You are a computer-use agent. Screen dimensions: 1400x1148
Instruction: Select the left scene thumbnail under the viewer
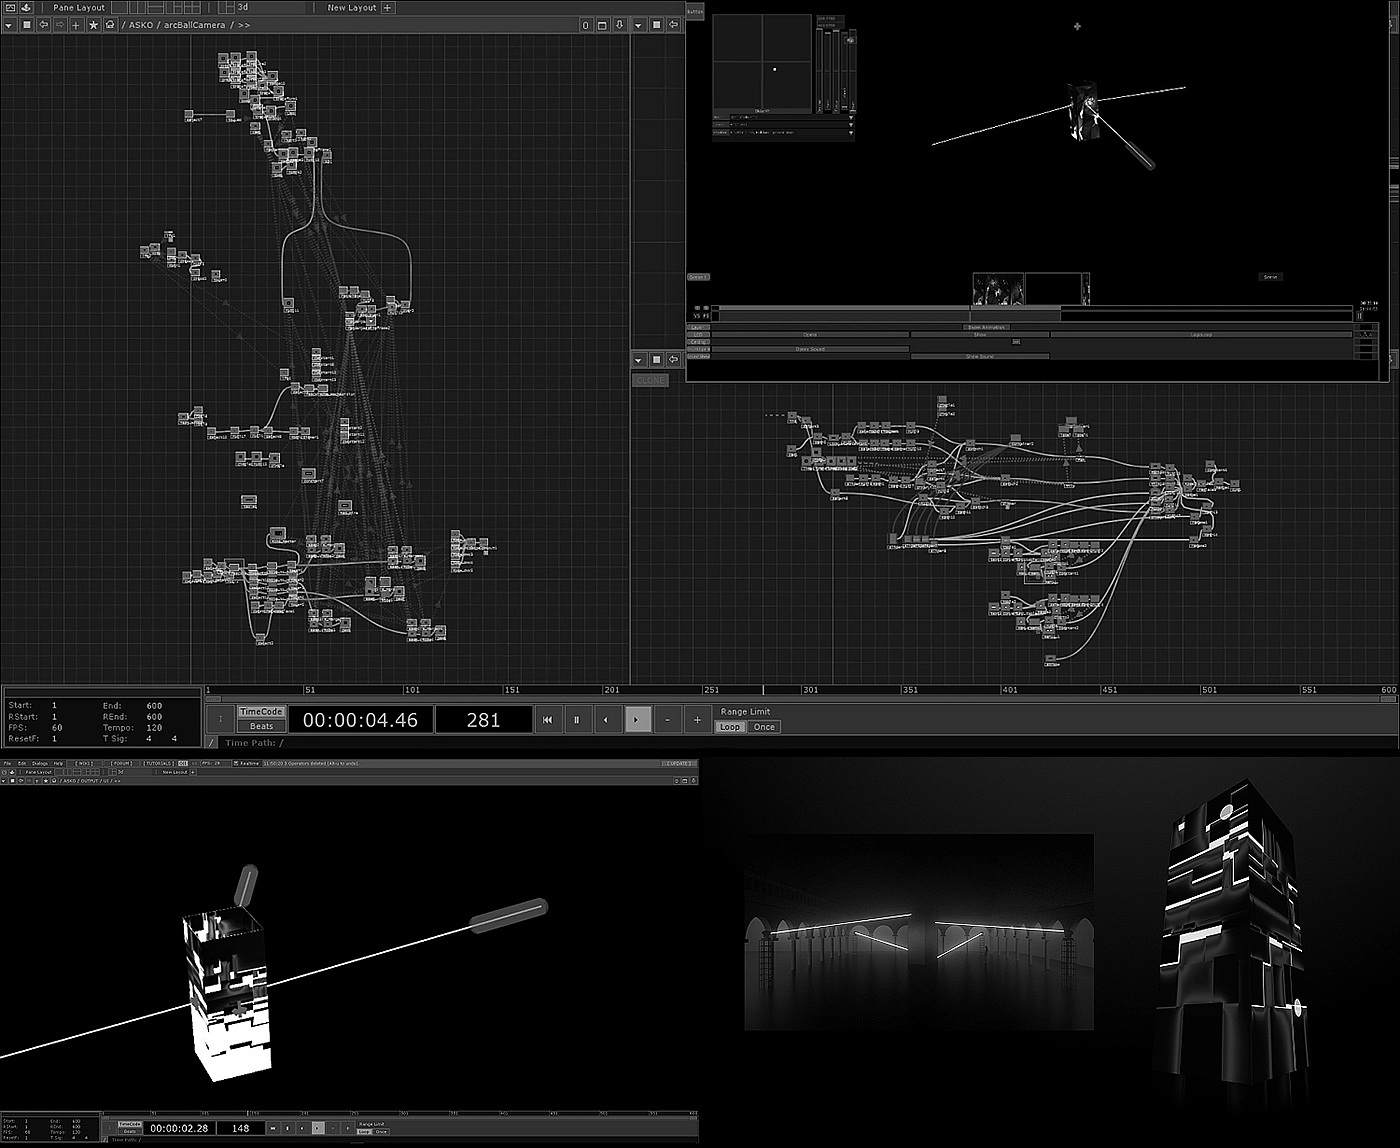tap(998, 289)
